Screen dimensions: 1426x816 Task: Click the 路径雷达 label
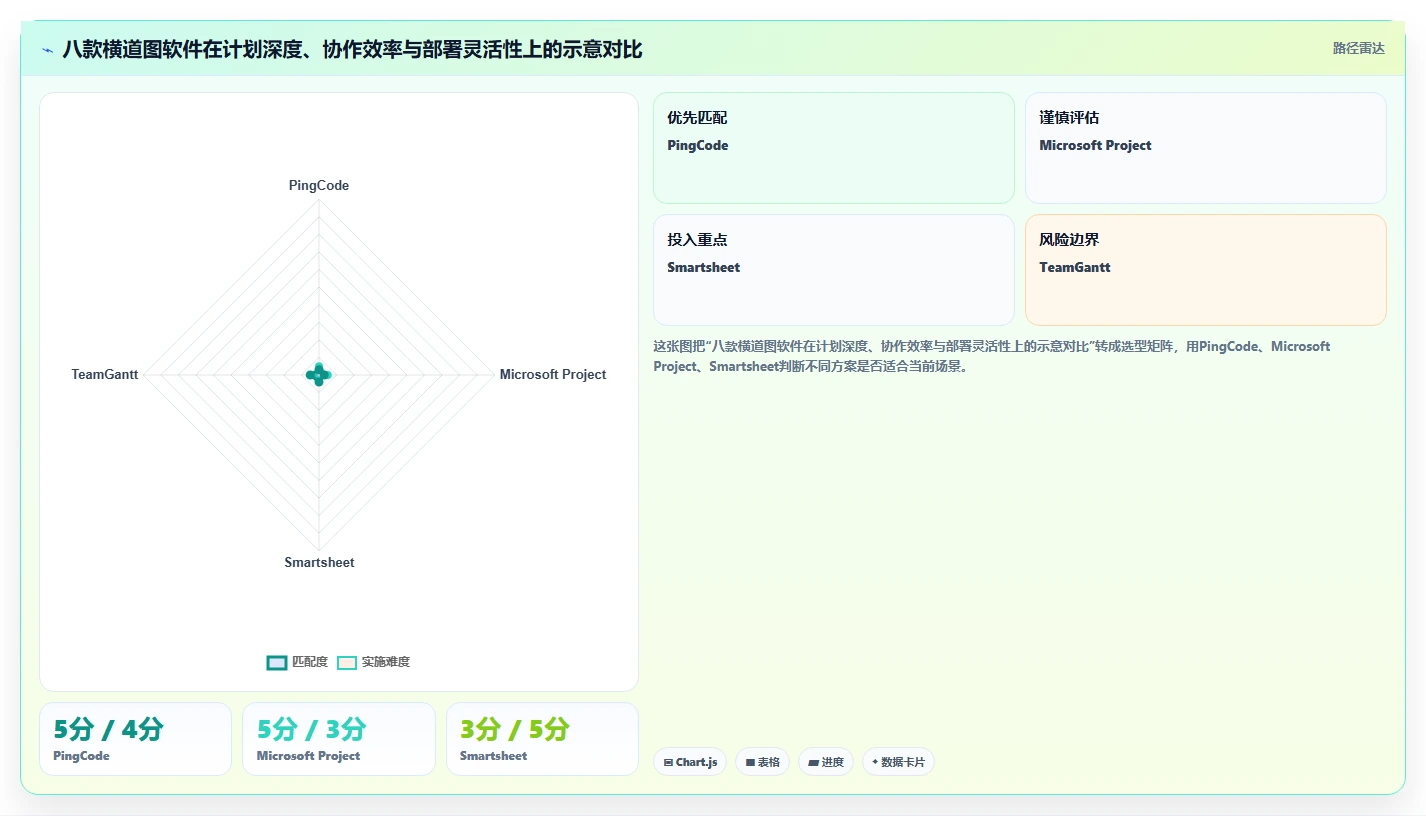click(1358, 48)
